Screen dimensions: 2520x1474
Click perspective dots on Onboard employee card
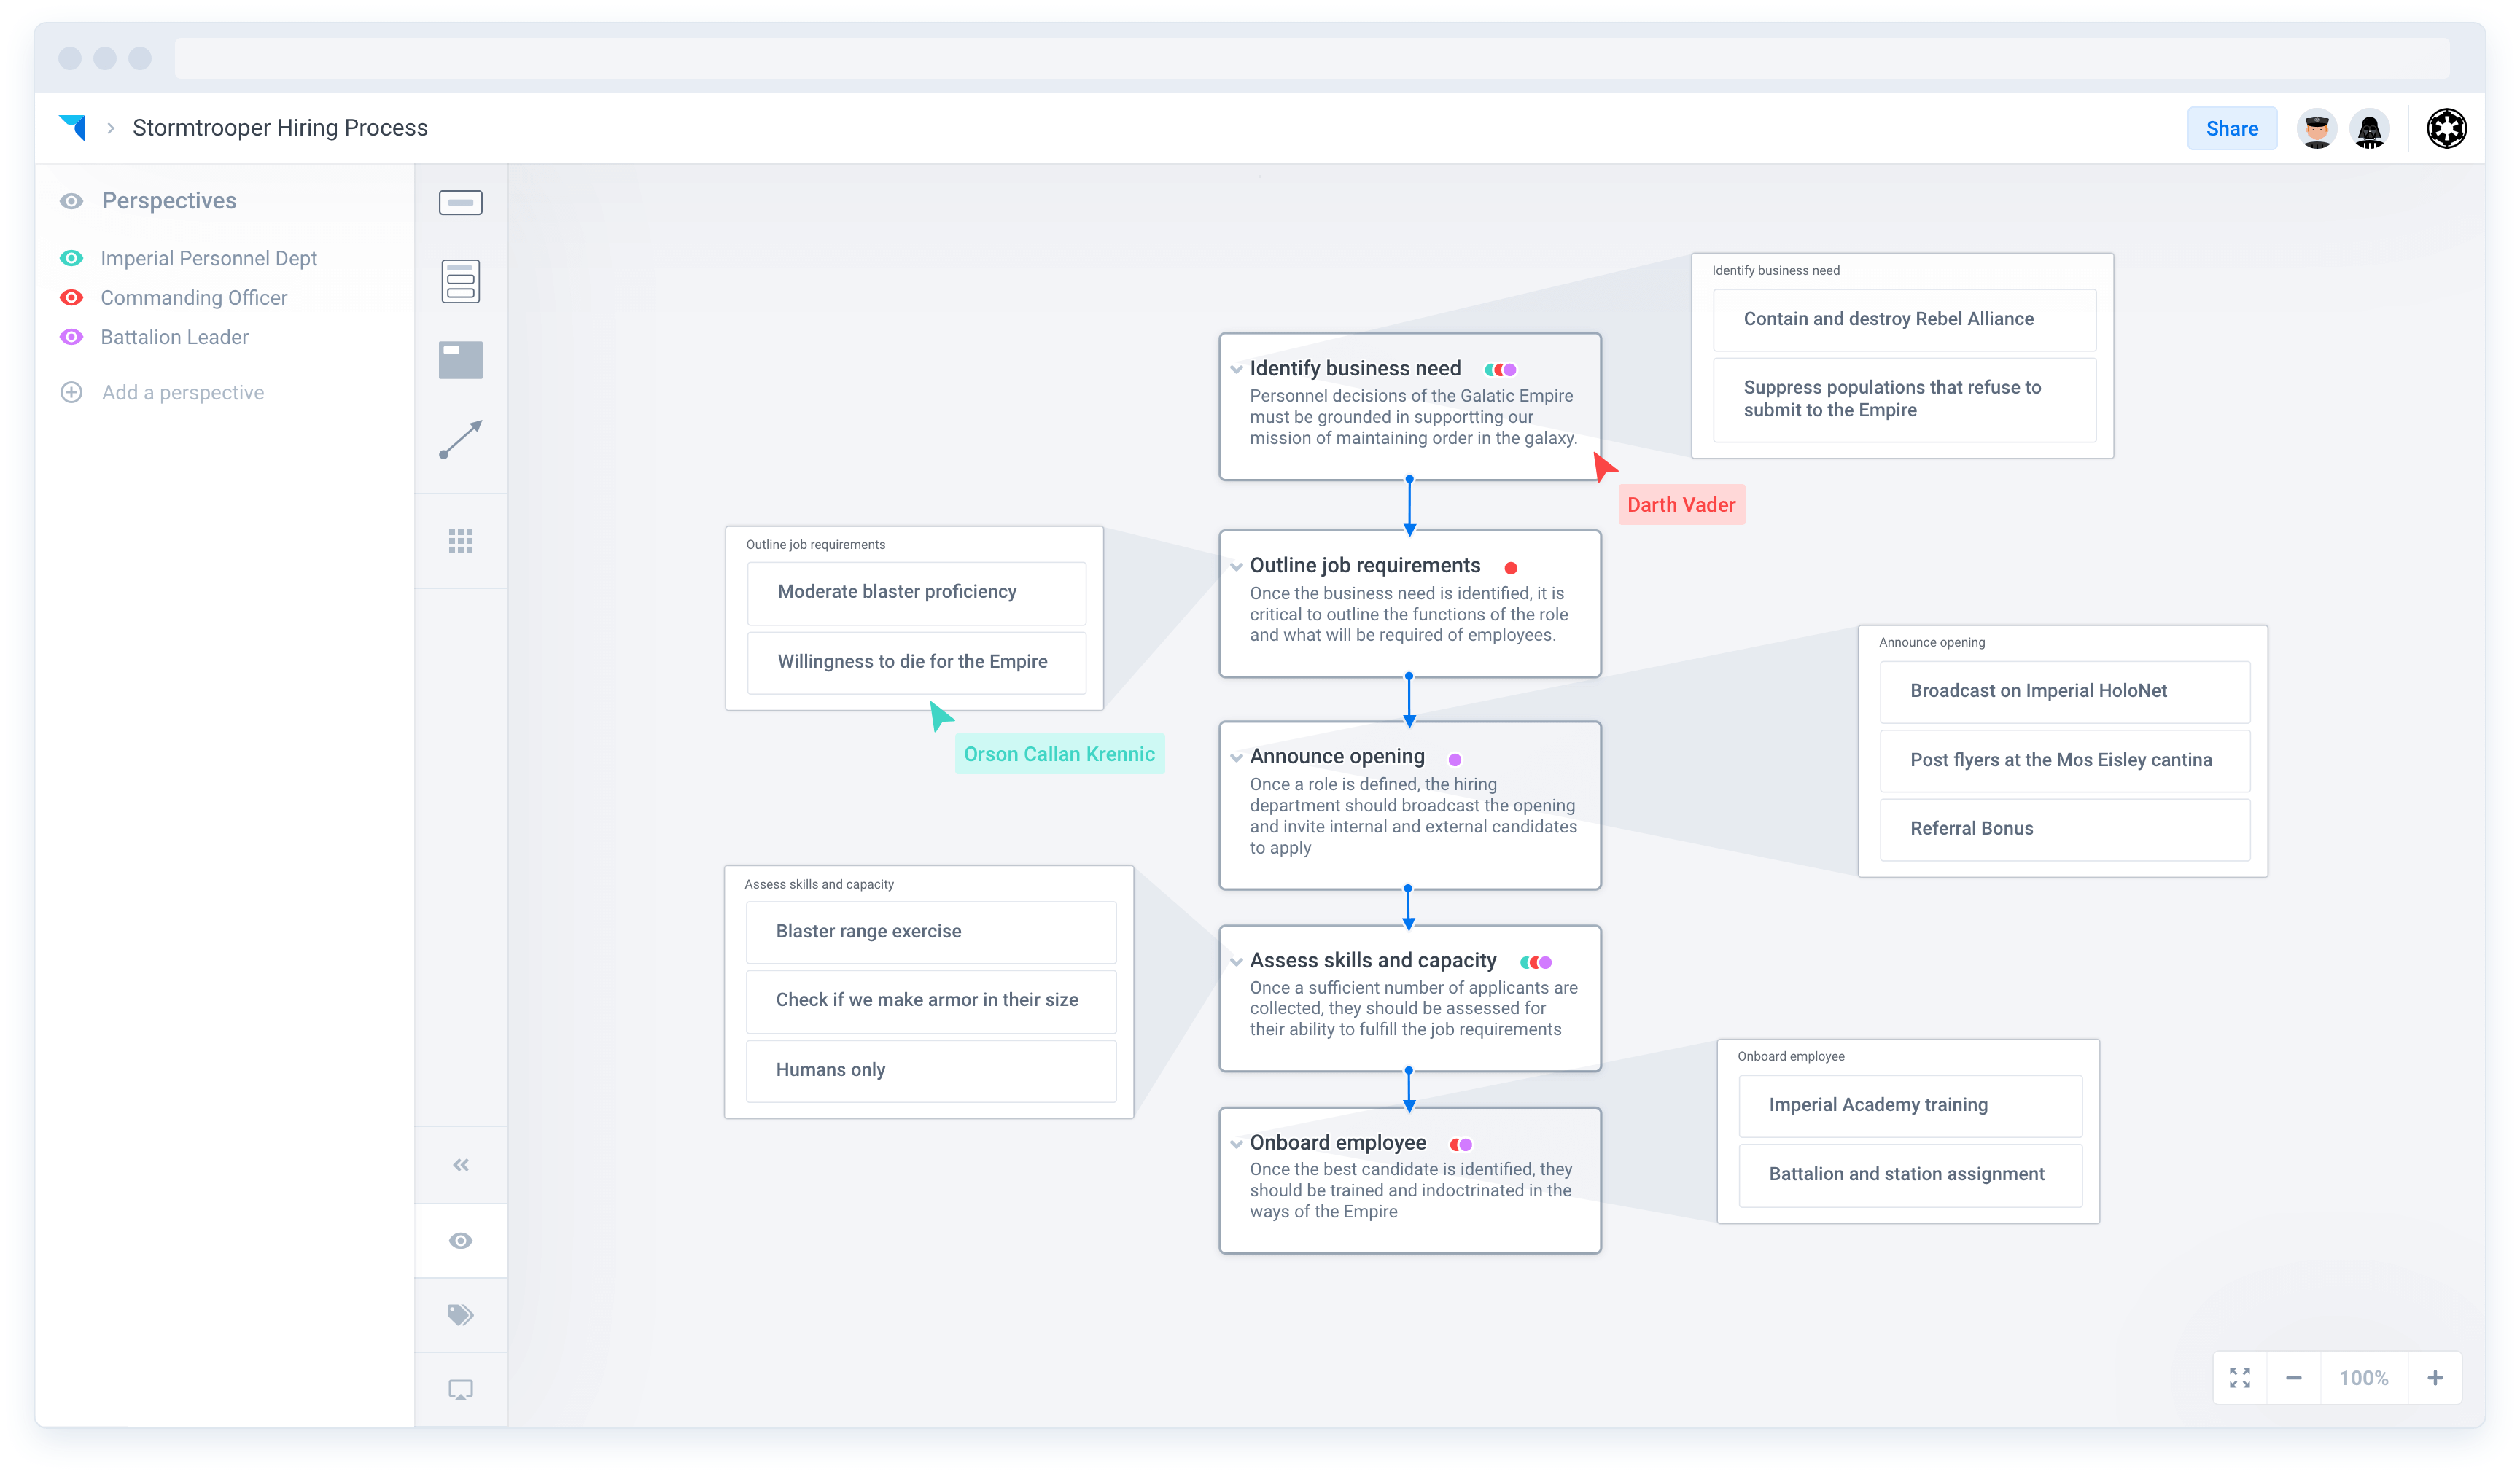(1460, 1145)
